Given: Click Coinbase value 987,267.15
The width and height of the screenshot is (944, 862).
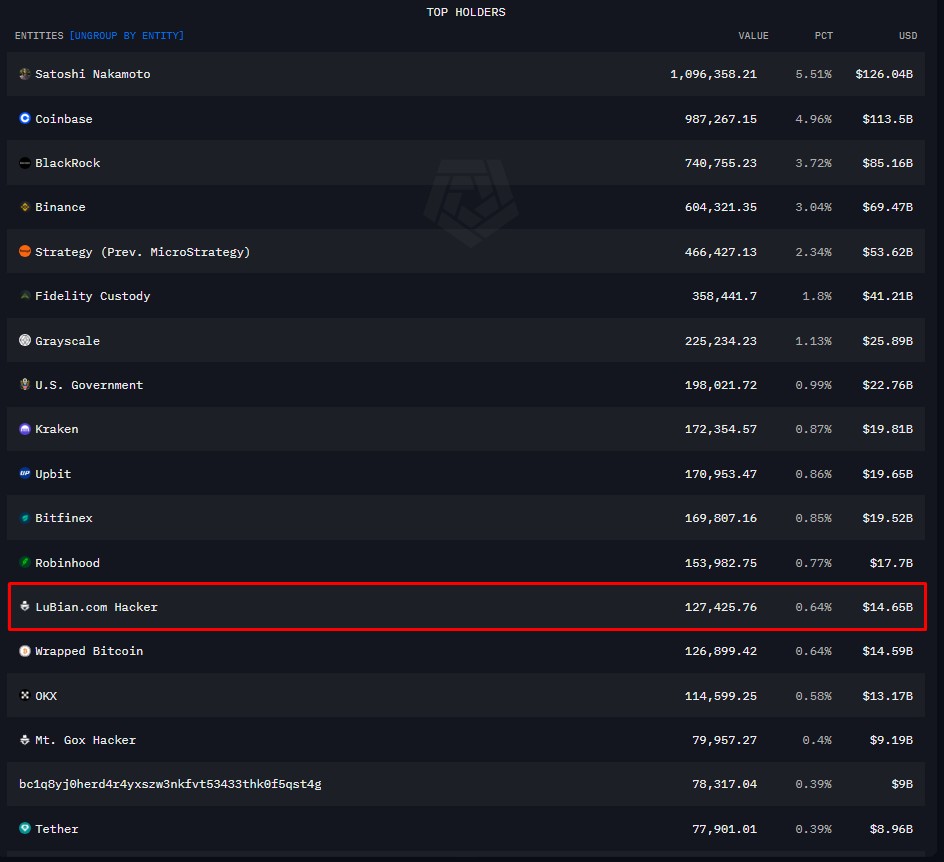Looking at the screenshot, I should point(721,119).
